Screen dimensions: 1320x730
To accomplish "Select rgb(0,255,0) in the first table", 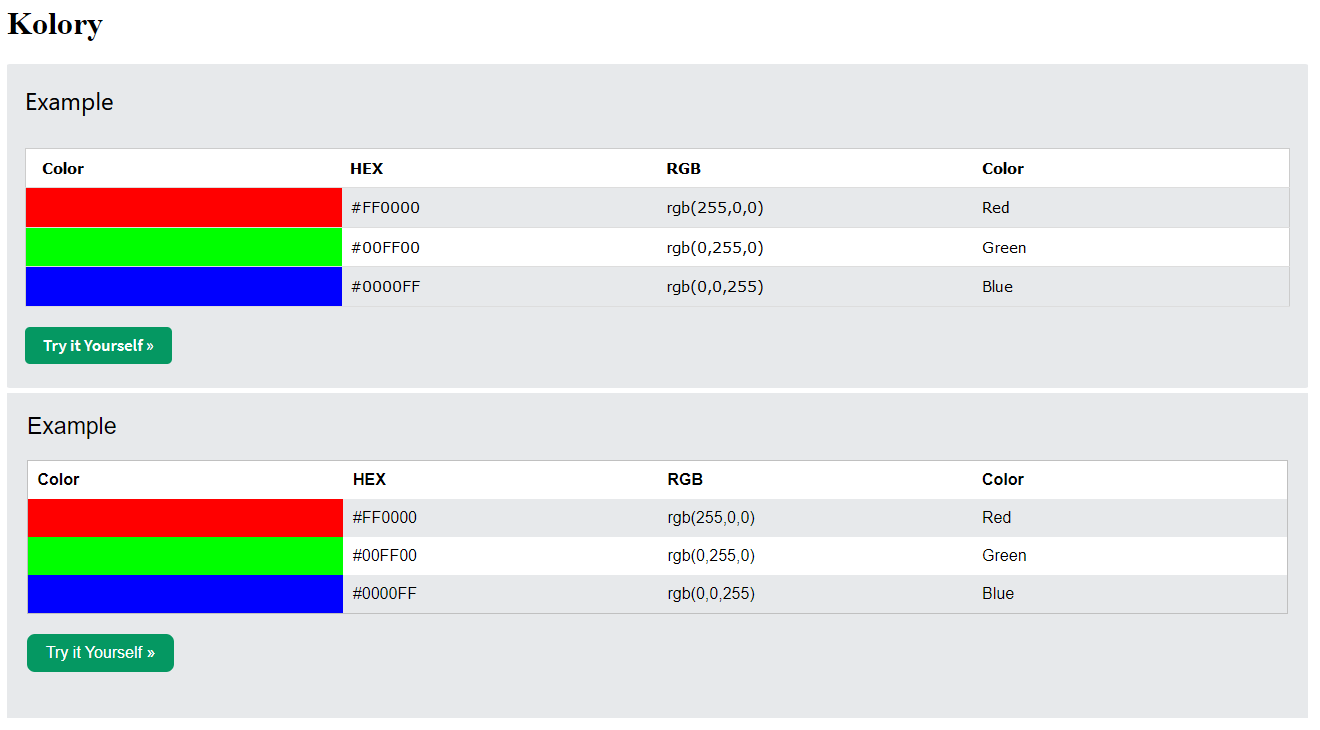I will point(715,248).
